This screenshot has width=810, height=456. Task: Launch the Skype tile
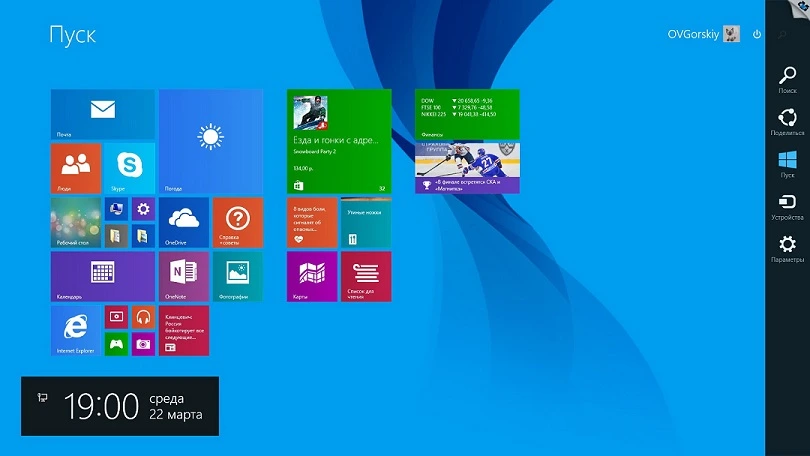[130, 168]
